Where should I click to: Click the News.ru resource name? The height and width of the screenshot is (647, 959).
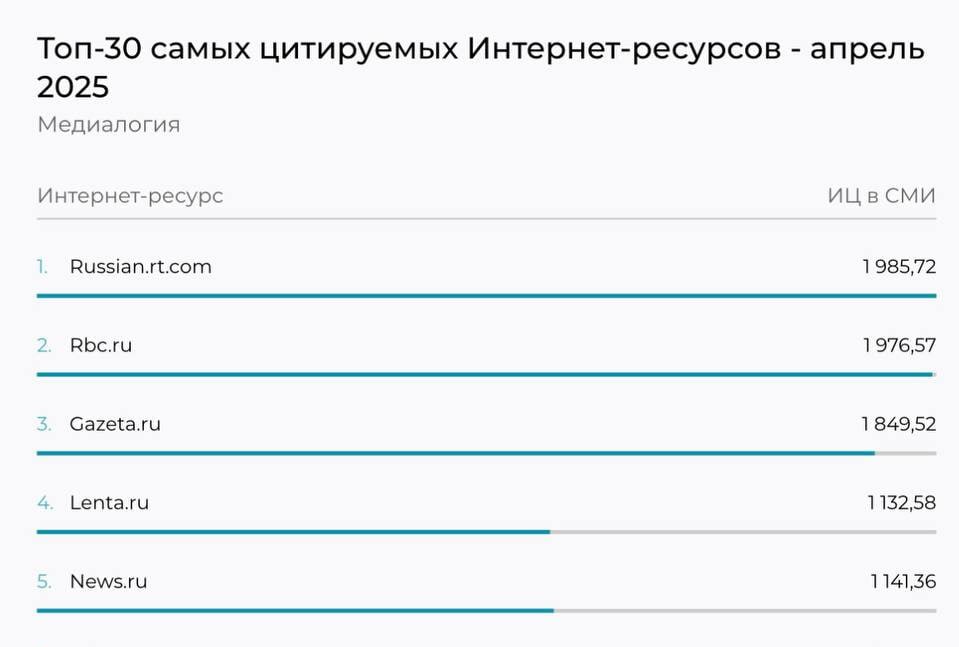point(108,581)
